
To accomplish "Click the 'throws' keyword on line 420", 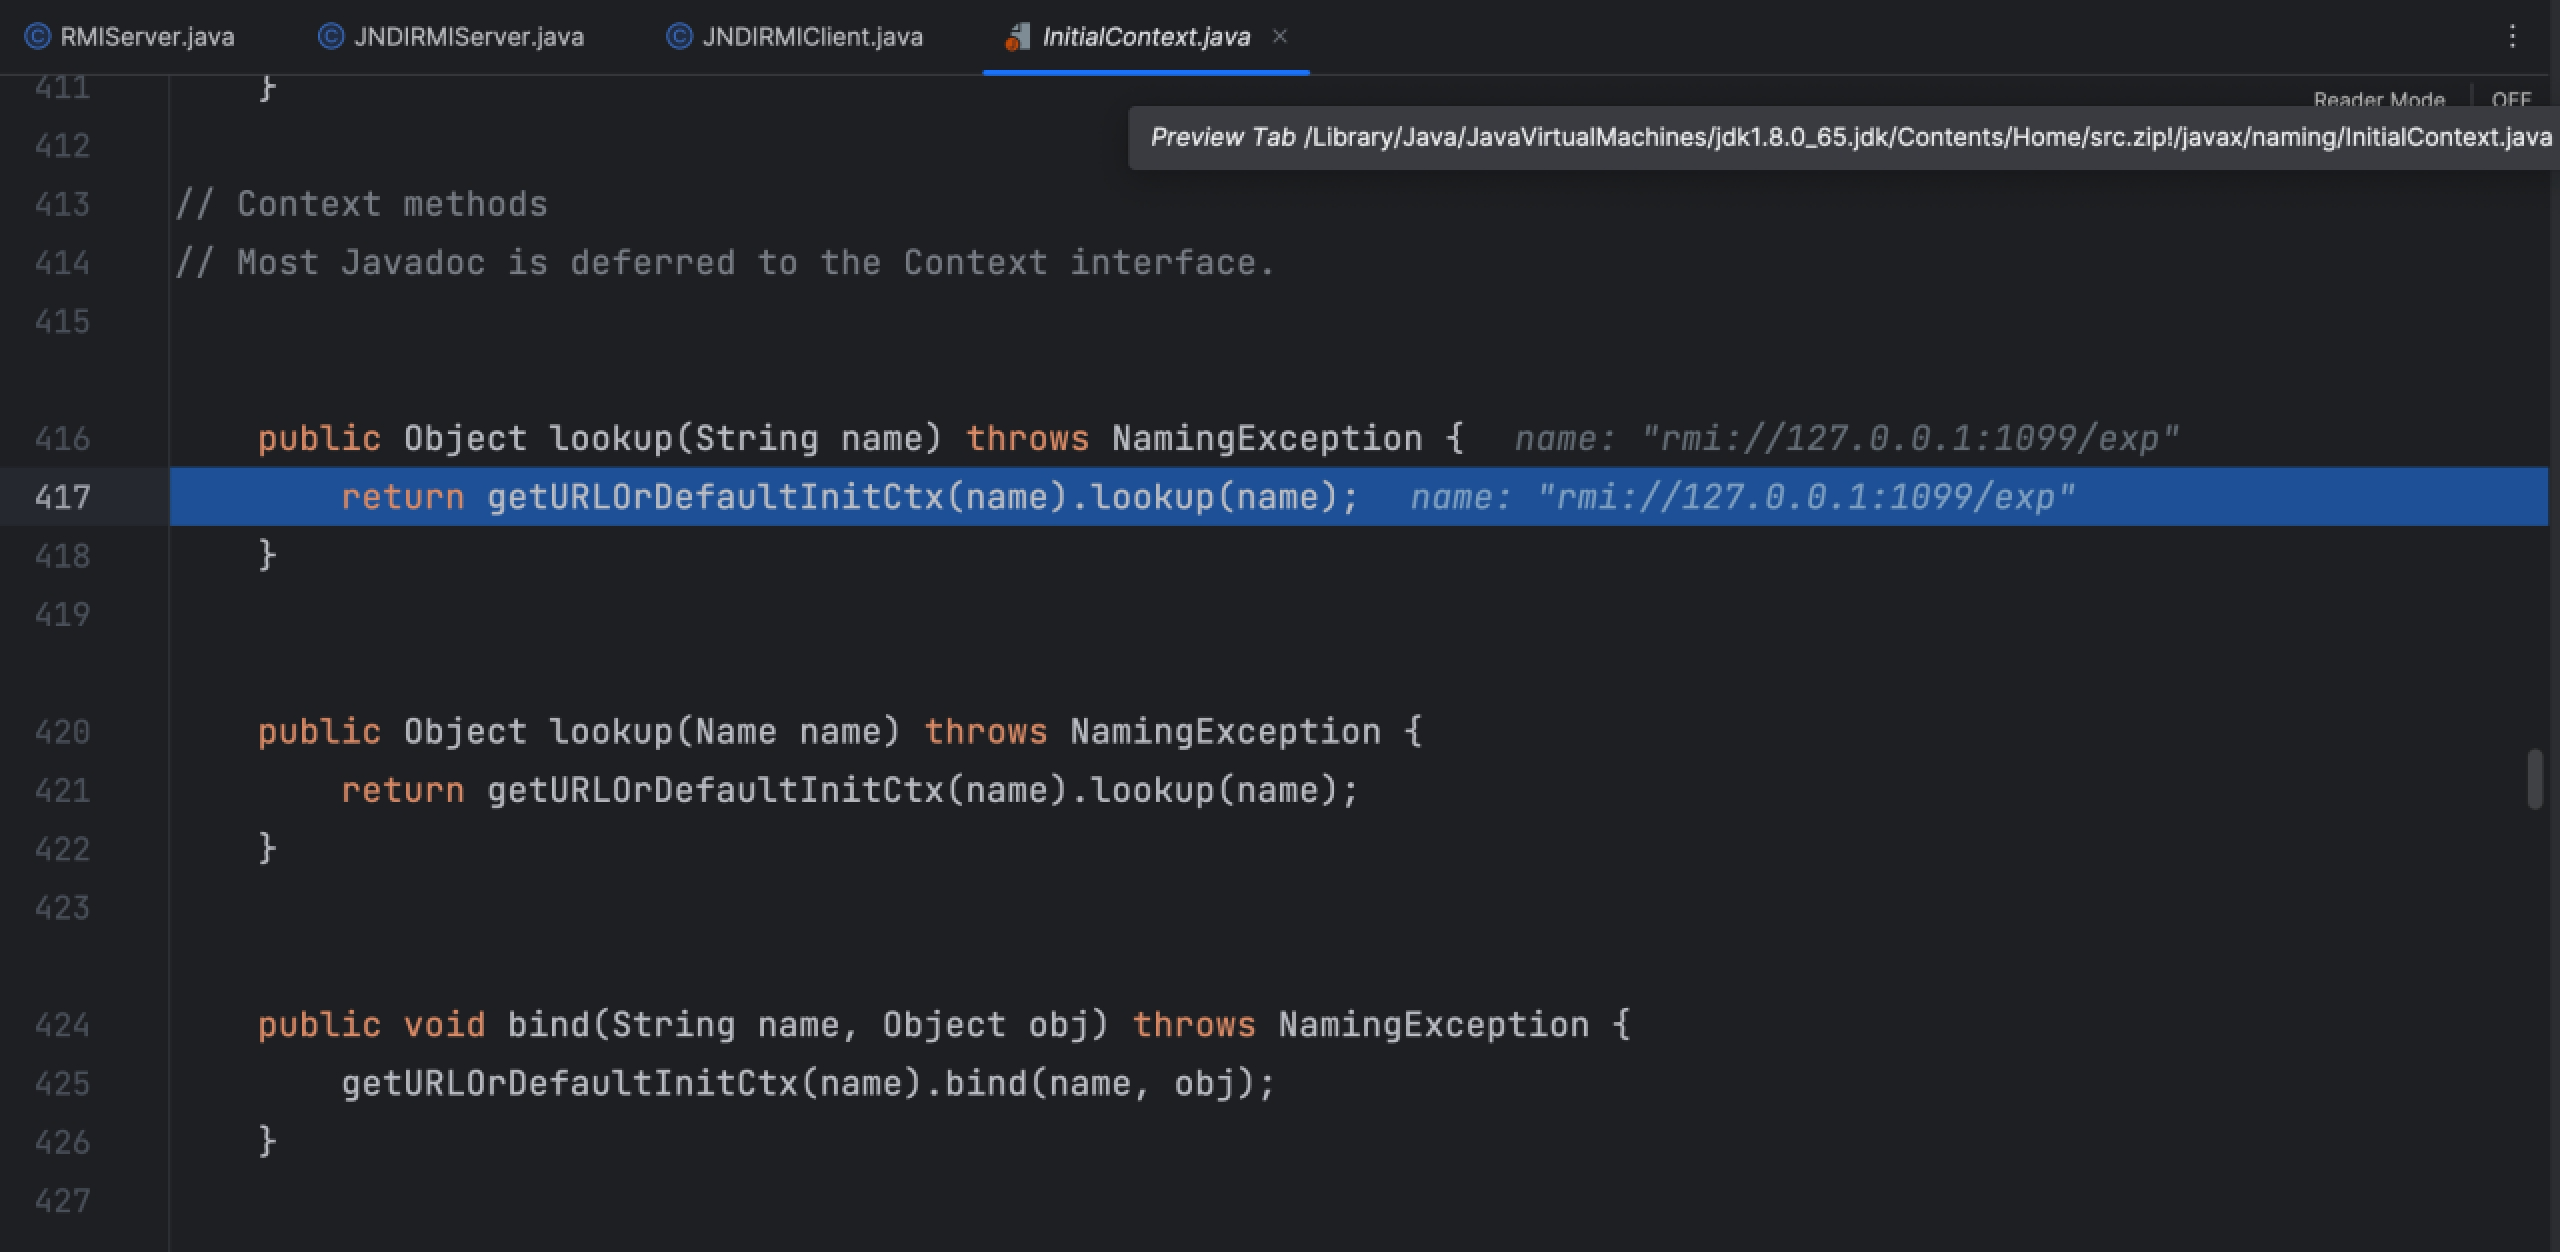I will coord(986,732).
